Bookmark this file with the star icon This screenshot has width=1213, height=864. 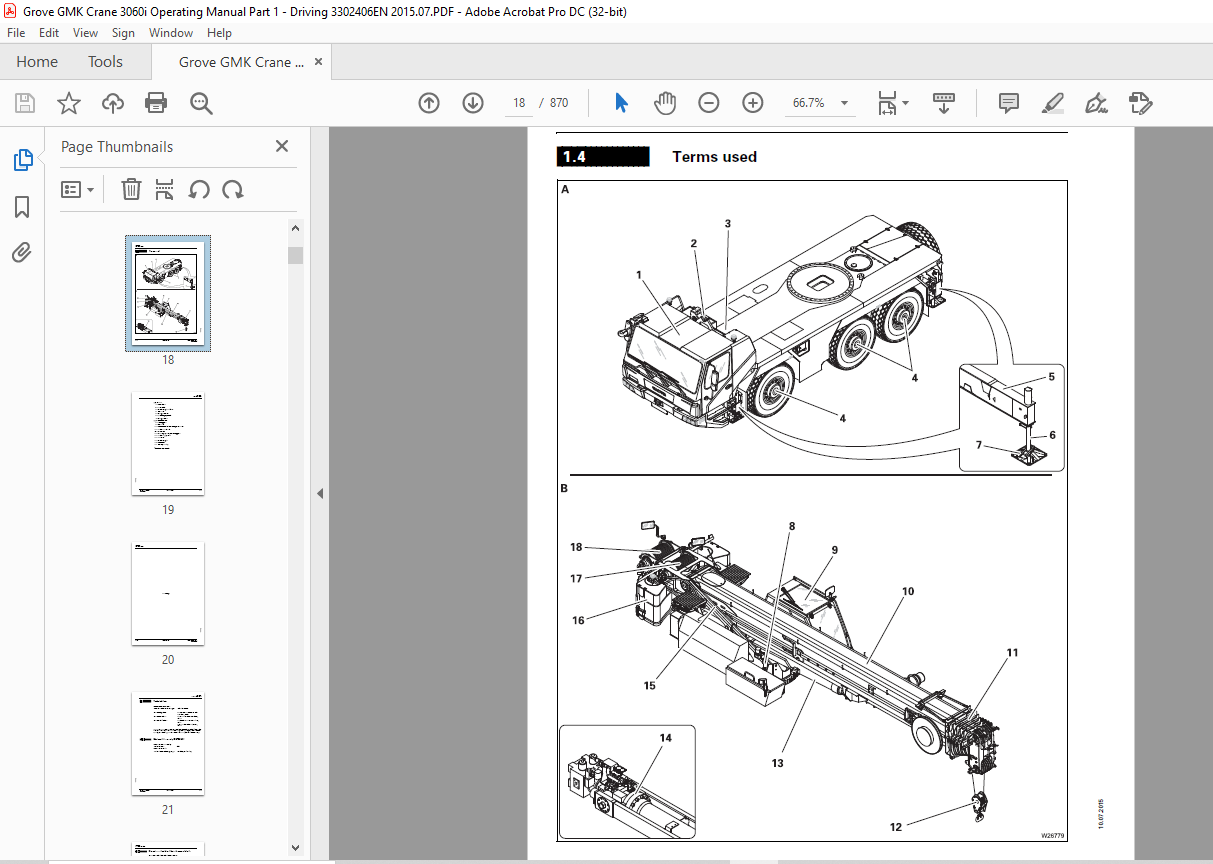[69, 103]
